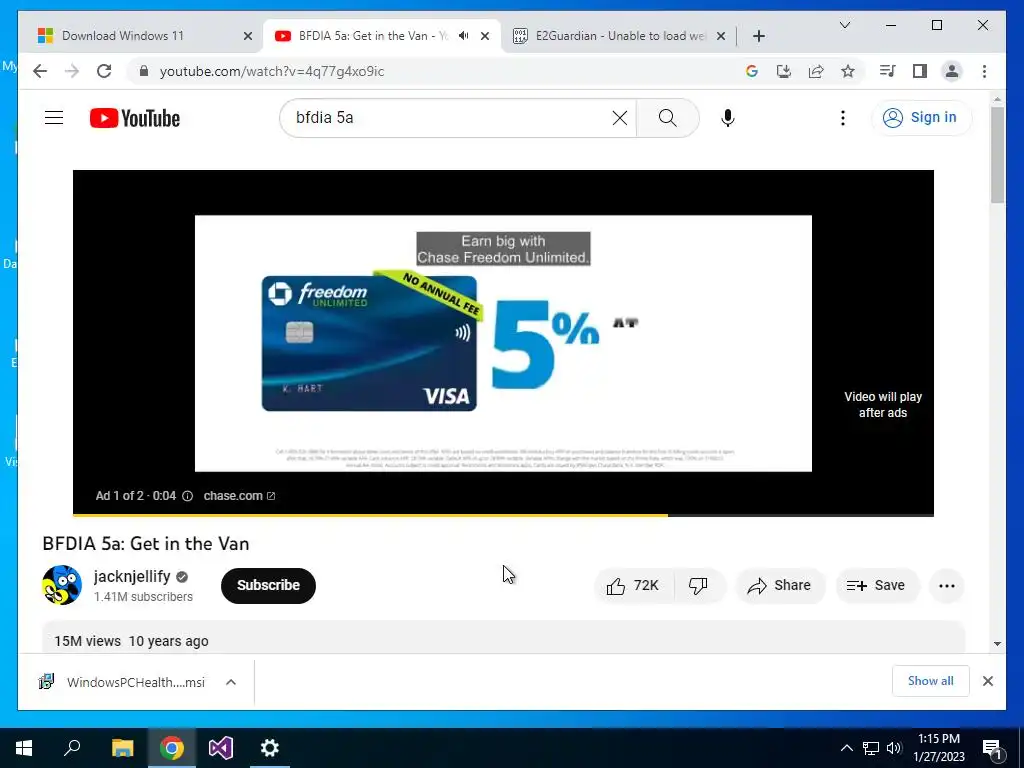Show hidden system tray icons

coord(846,748)
